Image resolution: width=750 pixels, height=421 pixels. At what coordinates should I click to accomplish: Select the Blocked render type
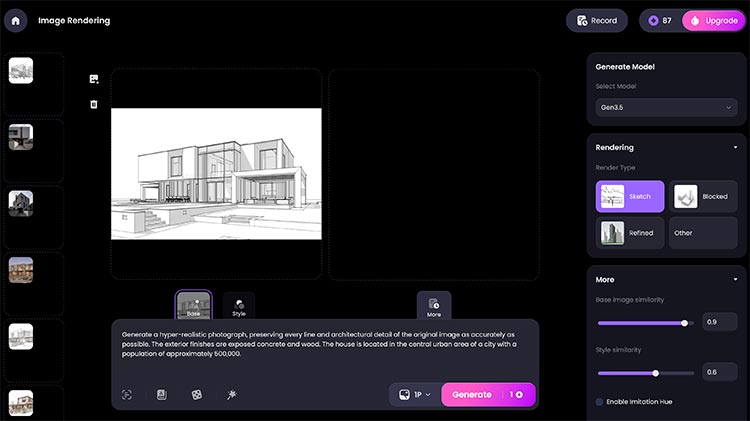tap(703, 197)
